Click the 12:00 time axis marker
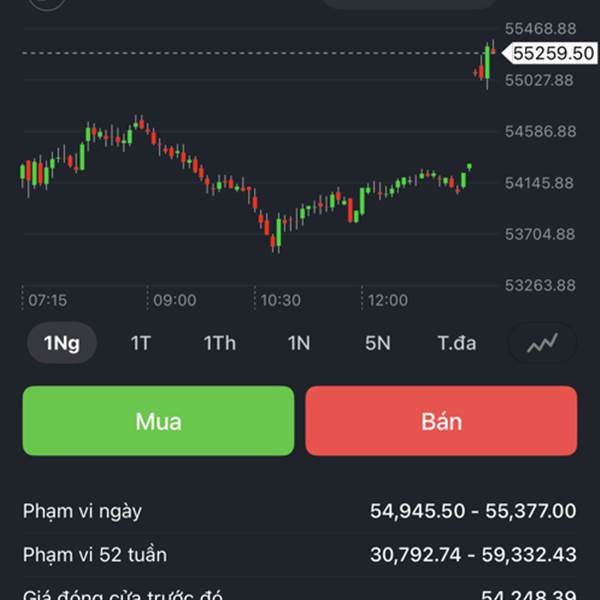 (x=387, y=300)
